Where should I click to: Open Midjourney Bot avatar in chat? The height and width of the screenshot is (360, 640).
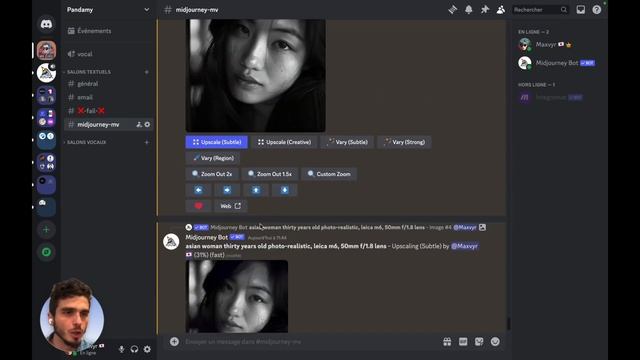tap(171, 242)
